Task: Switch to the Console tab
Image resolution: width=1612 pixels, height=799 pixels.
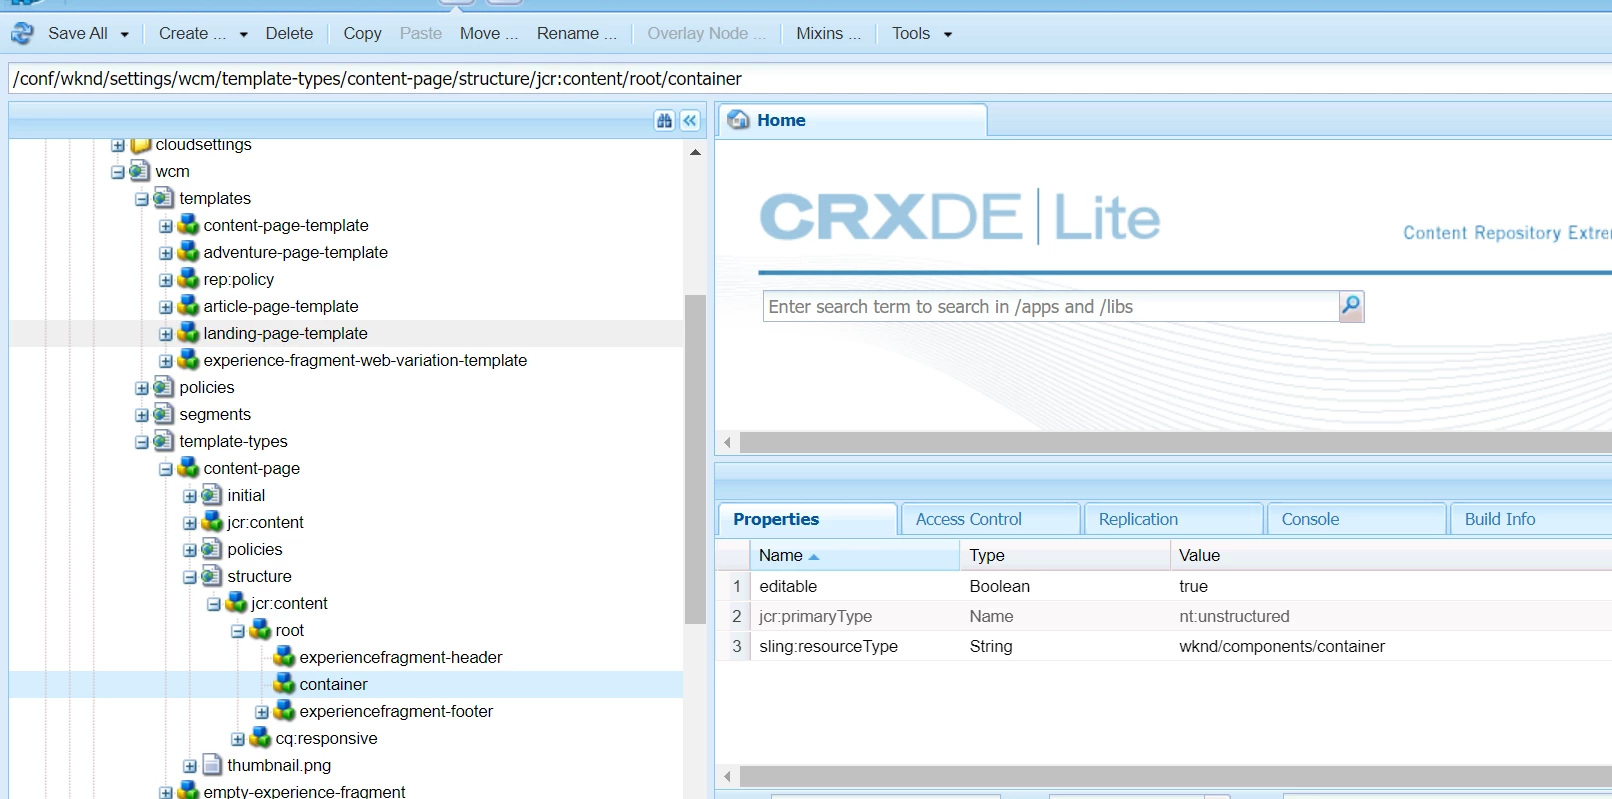Action: tap(1356, 519)
